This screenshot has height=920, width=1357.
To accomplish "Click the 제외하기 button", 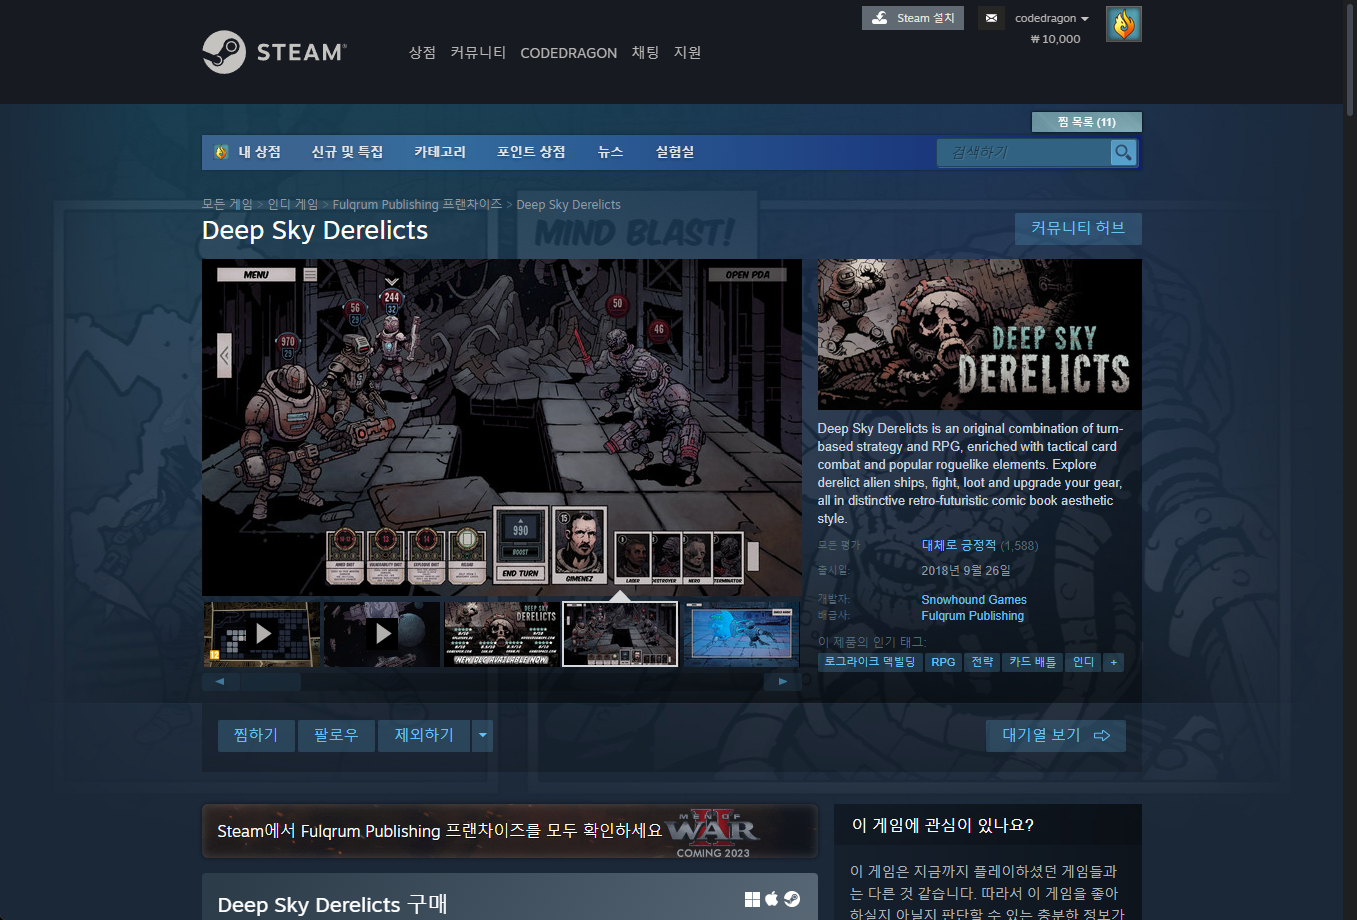I will coord(424,736).
